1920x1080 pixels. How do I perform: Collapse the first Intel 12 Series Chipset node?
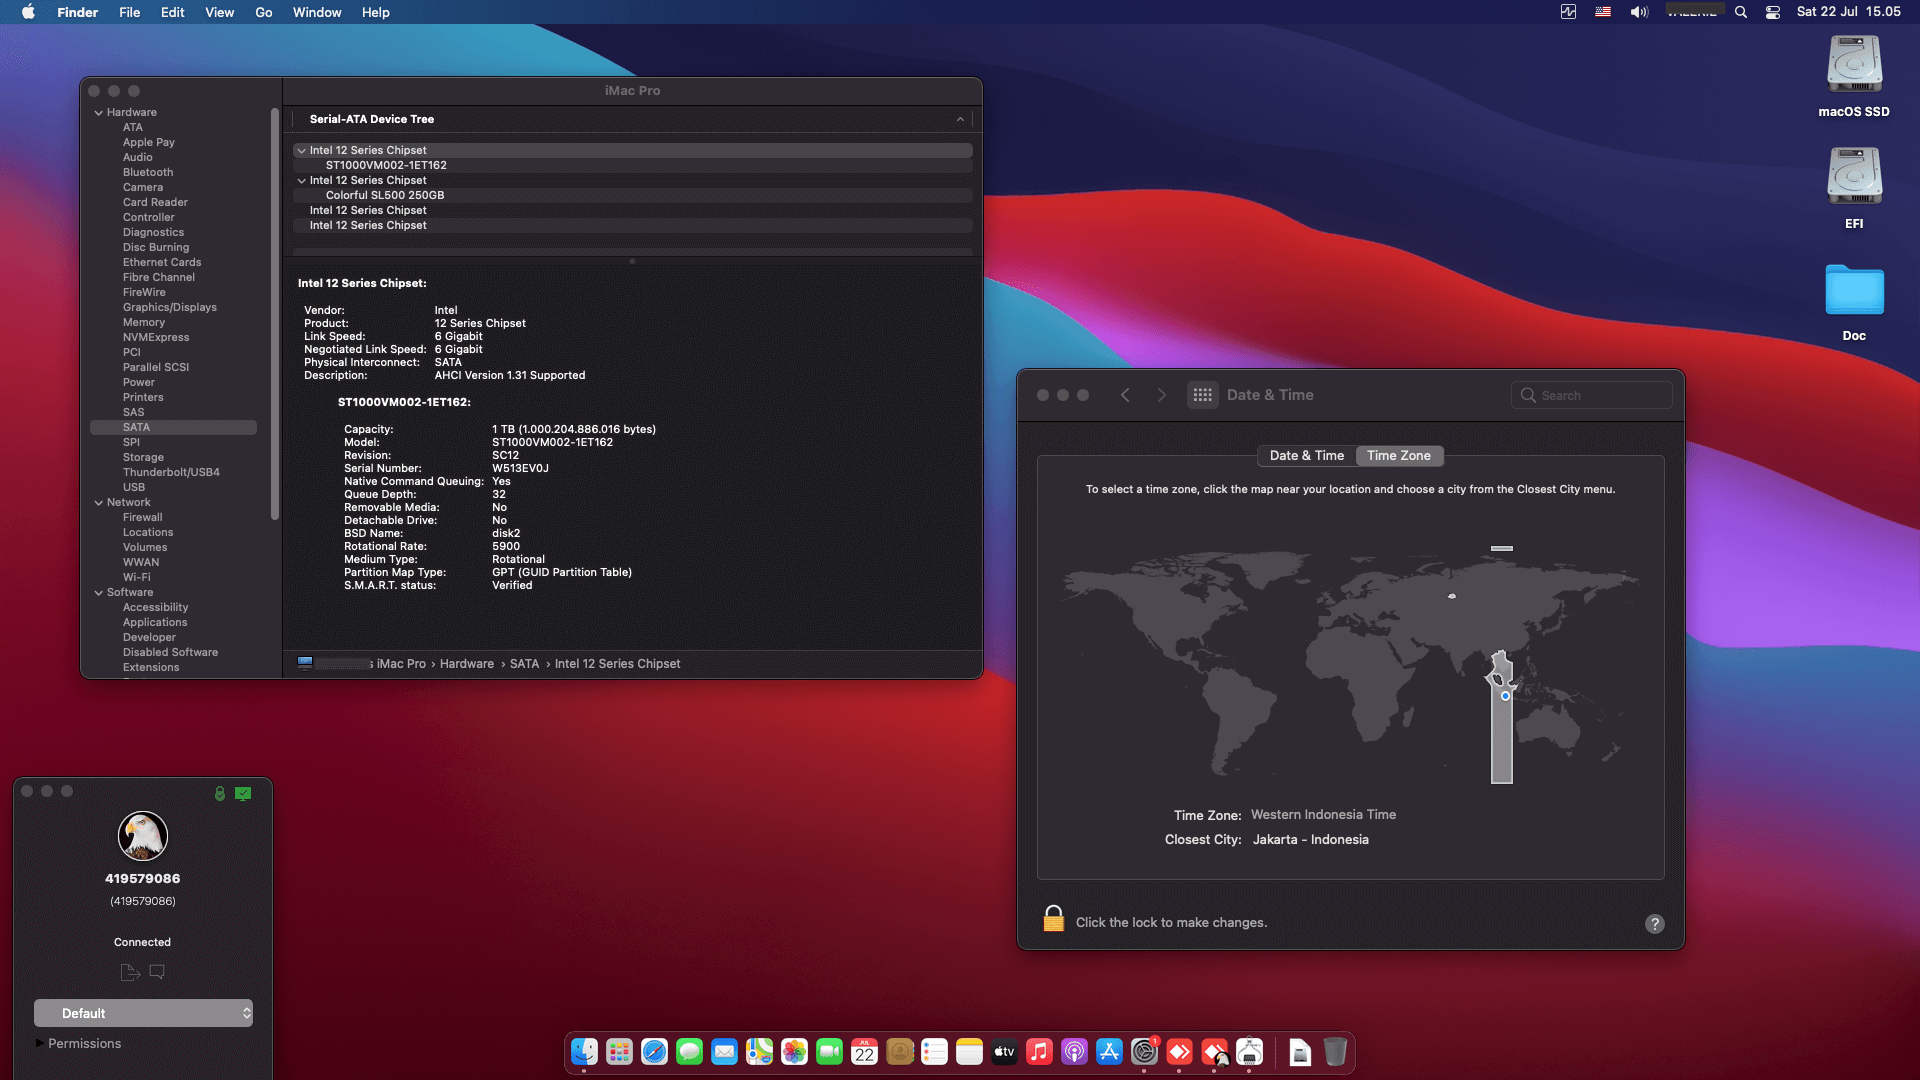coord(301,151)
